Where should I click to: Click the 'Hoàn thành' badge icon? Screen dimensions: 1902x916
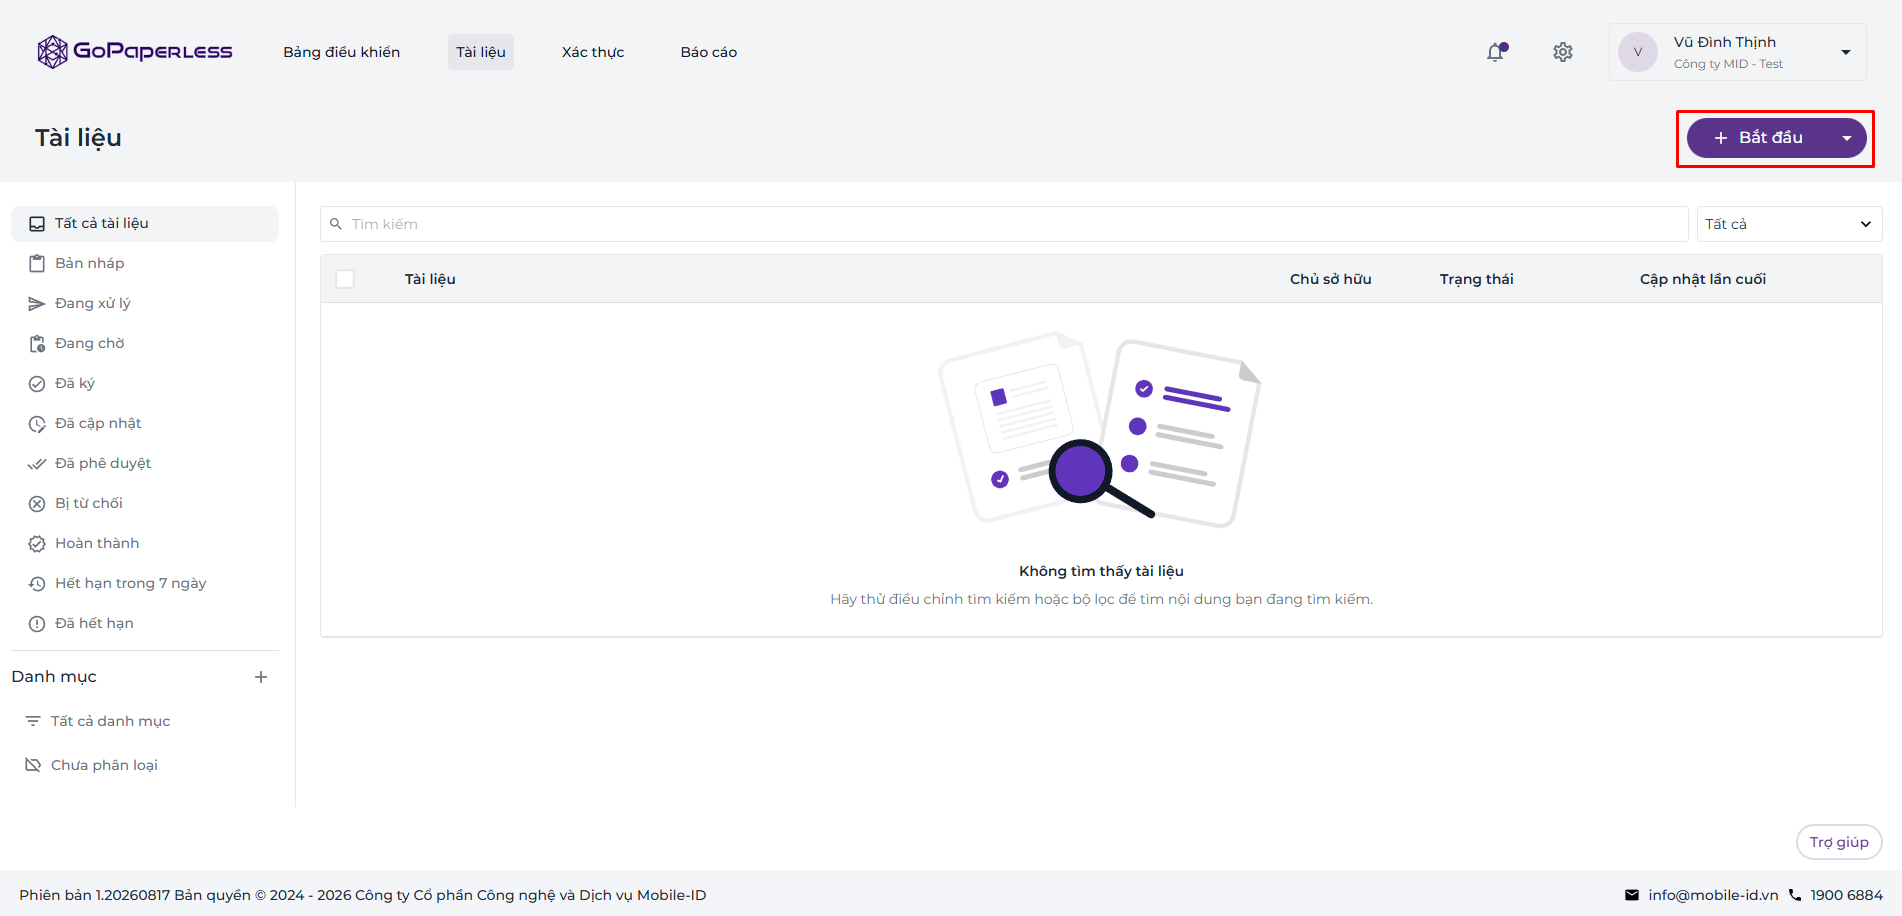(37, 544)
